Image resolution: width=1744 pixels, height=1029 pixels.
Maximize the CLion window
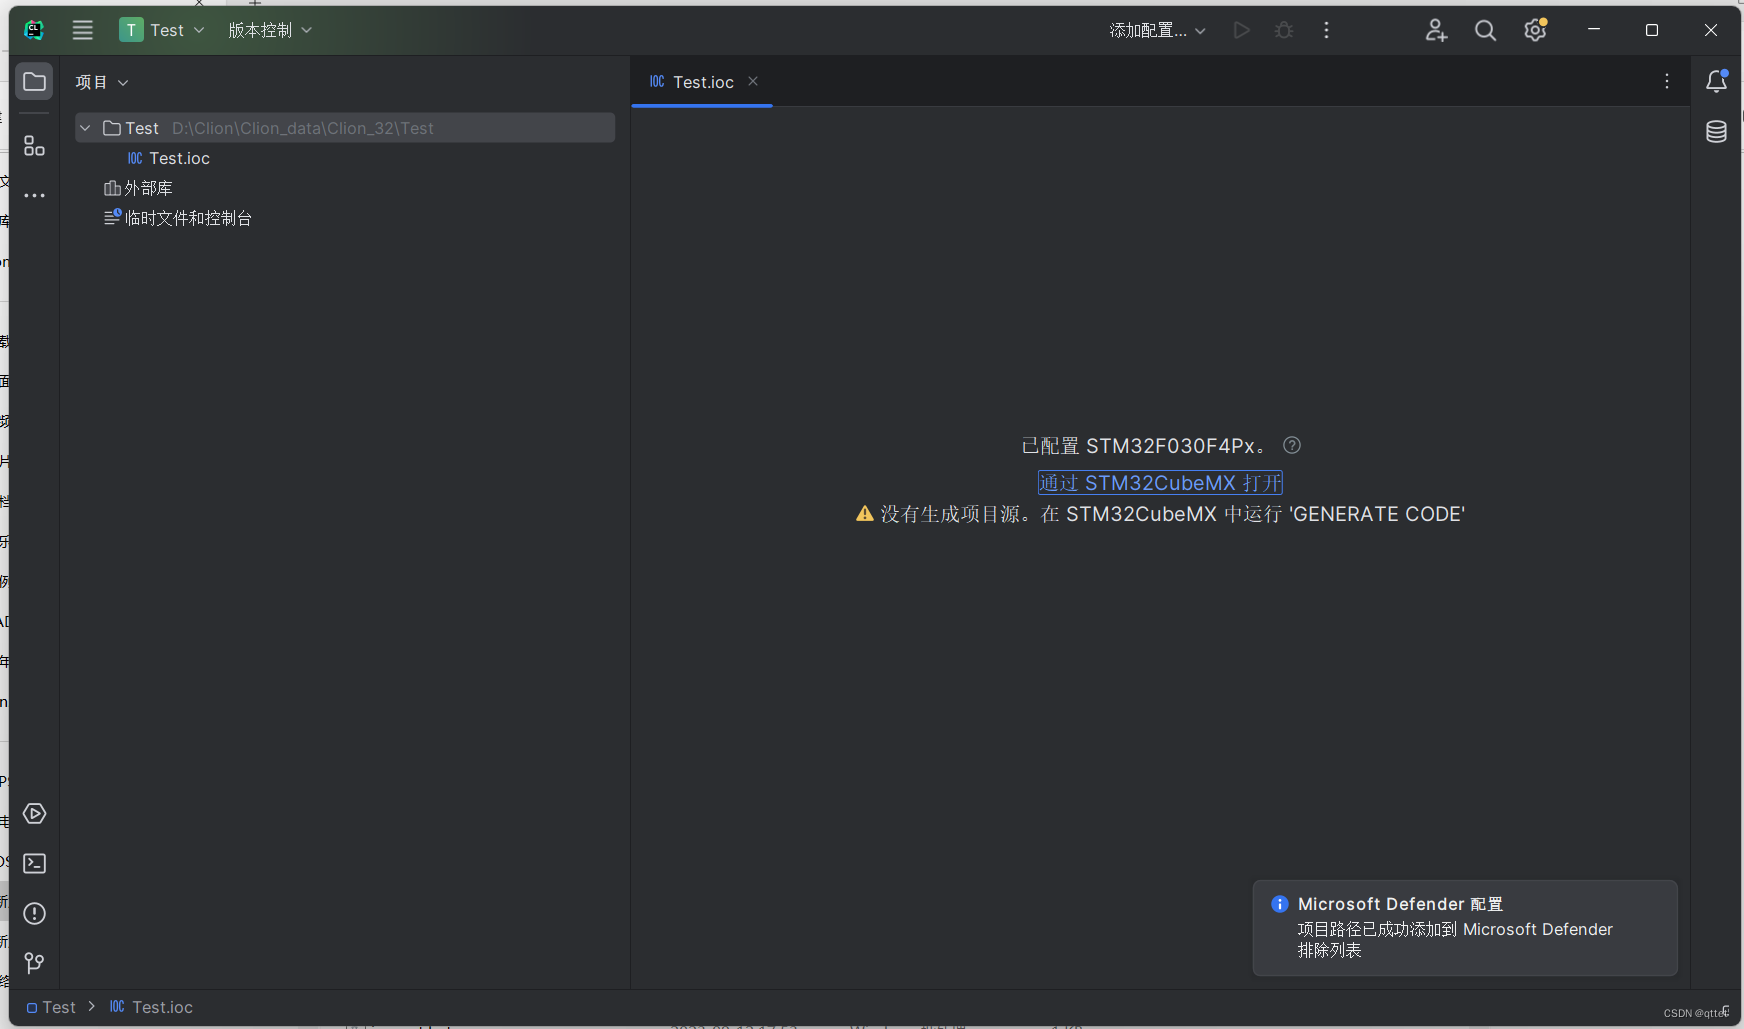(x=1652, y=30)
